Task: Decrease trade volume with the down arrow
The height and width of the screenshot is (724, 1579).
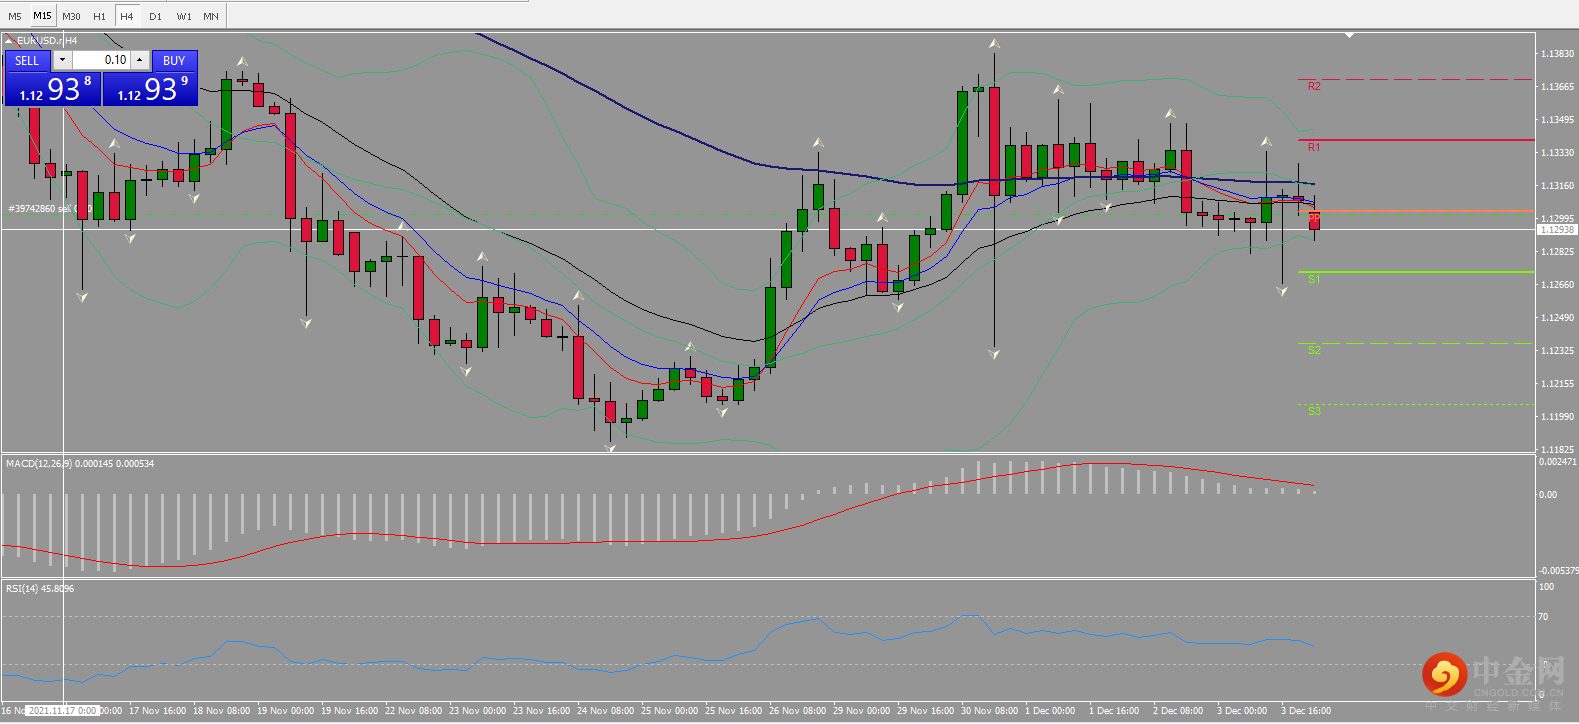Action: pyautogui.click(x=62, y=60)
